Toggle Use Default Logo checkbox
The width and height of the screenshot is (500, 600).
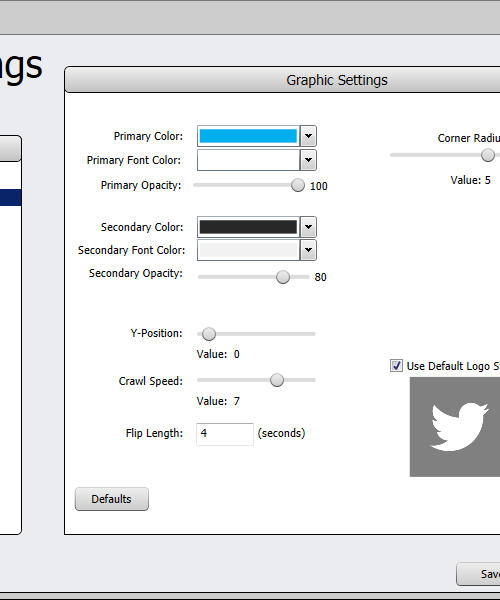point(396,365)
